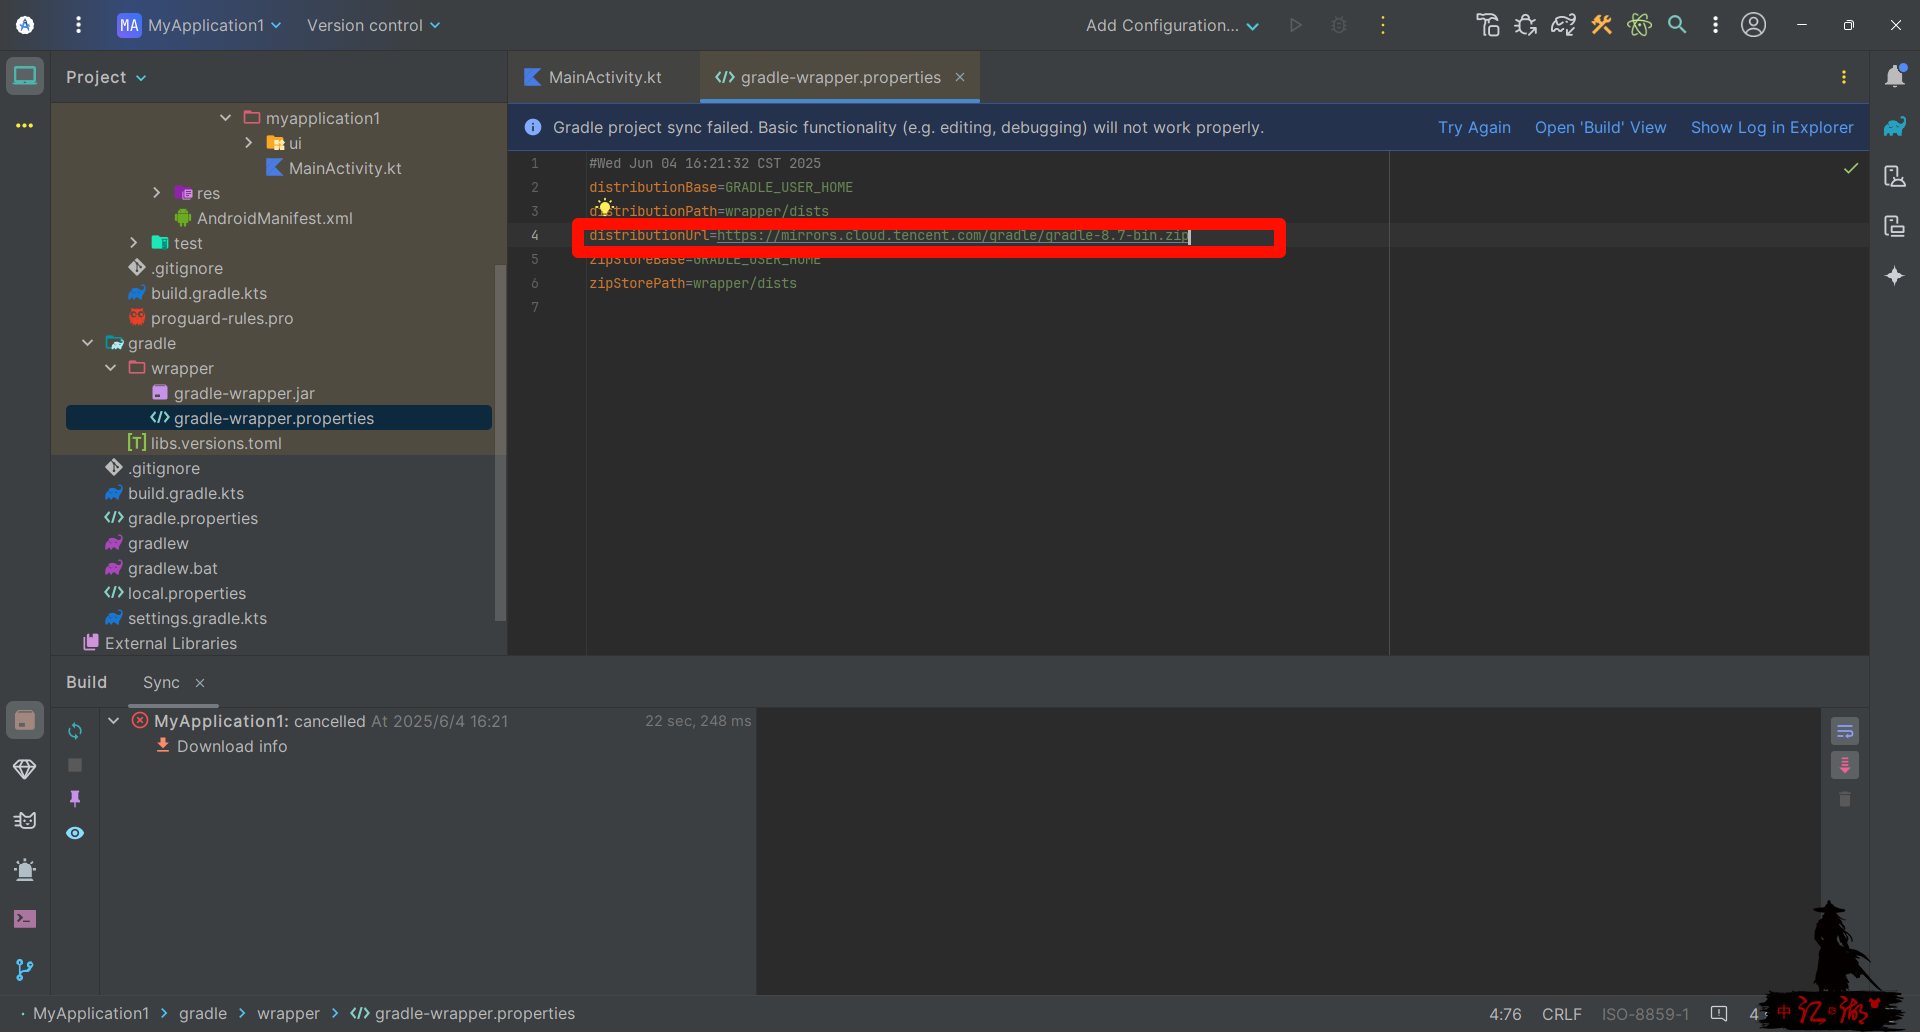
Task: Collapse the gradle folder in project tree
Action: tap(88, 343)
